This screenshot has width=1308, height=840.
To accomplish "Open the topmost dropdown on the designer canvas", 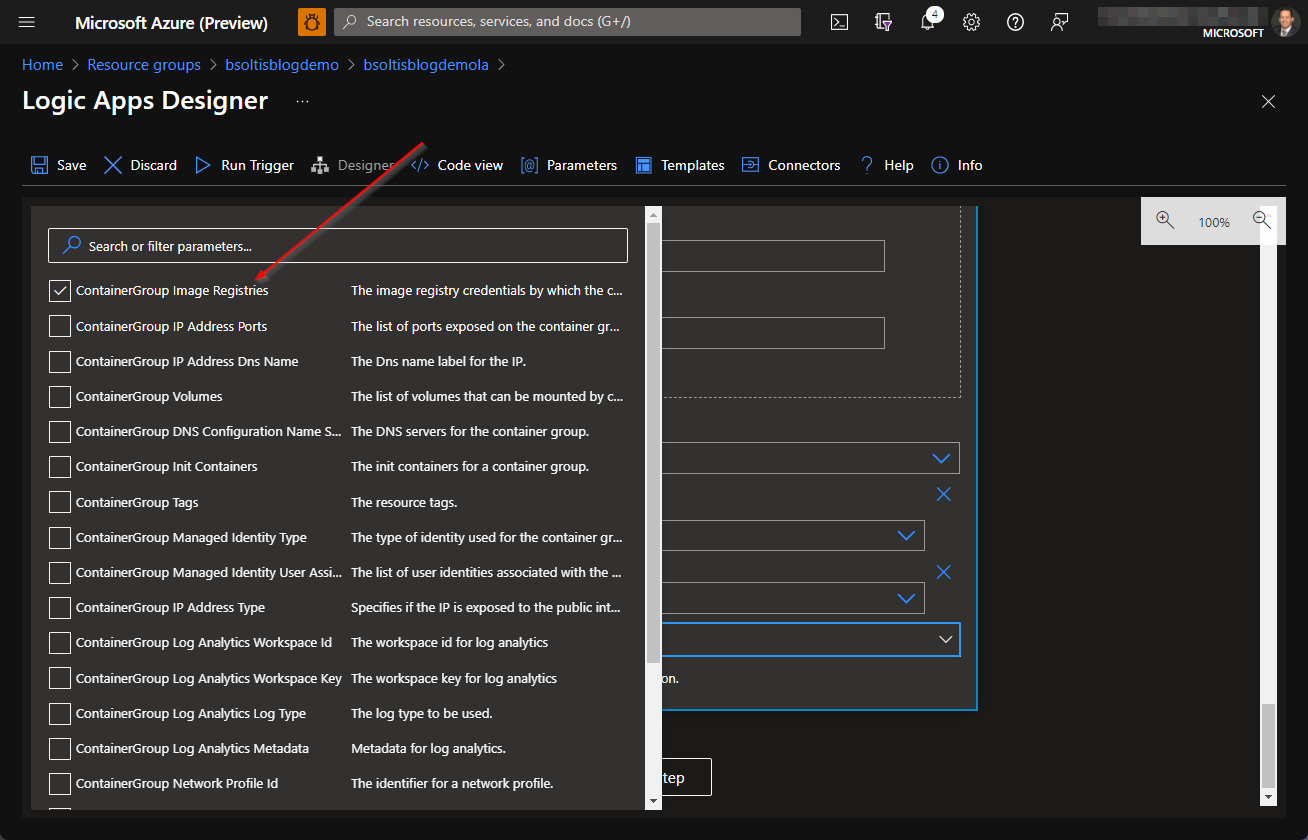I will click(940, 457).
